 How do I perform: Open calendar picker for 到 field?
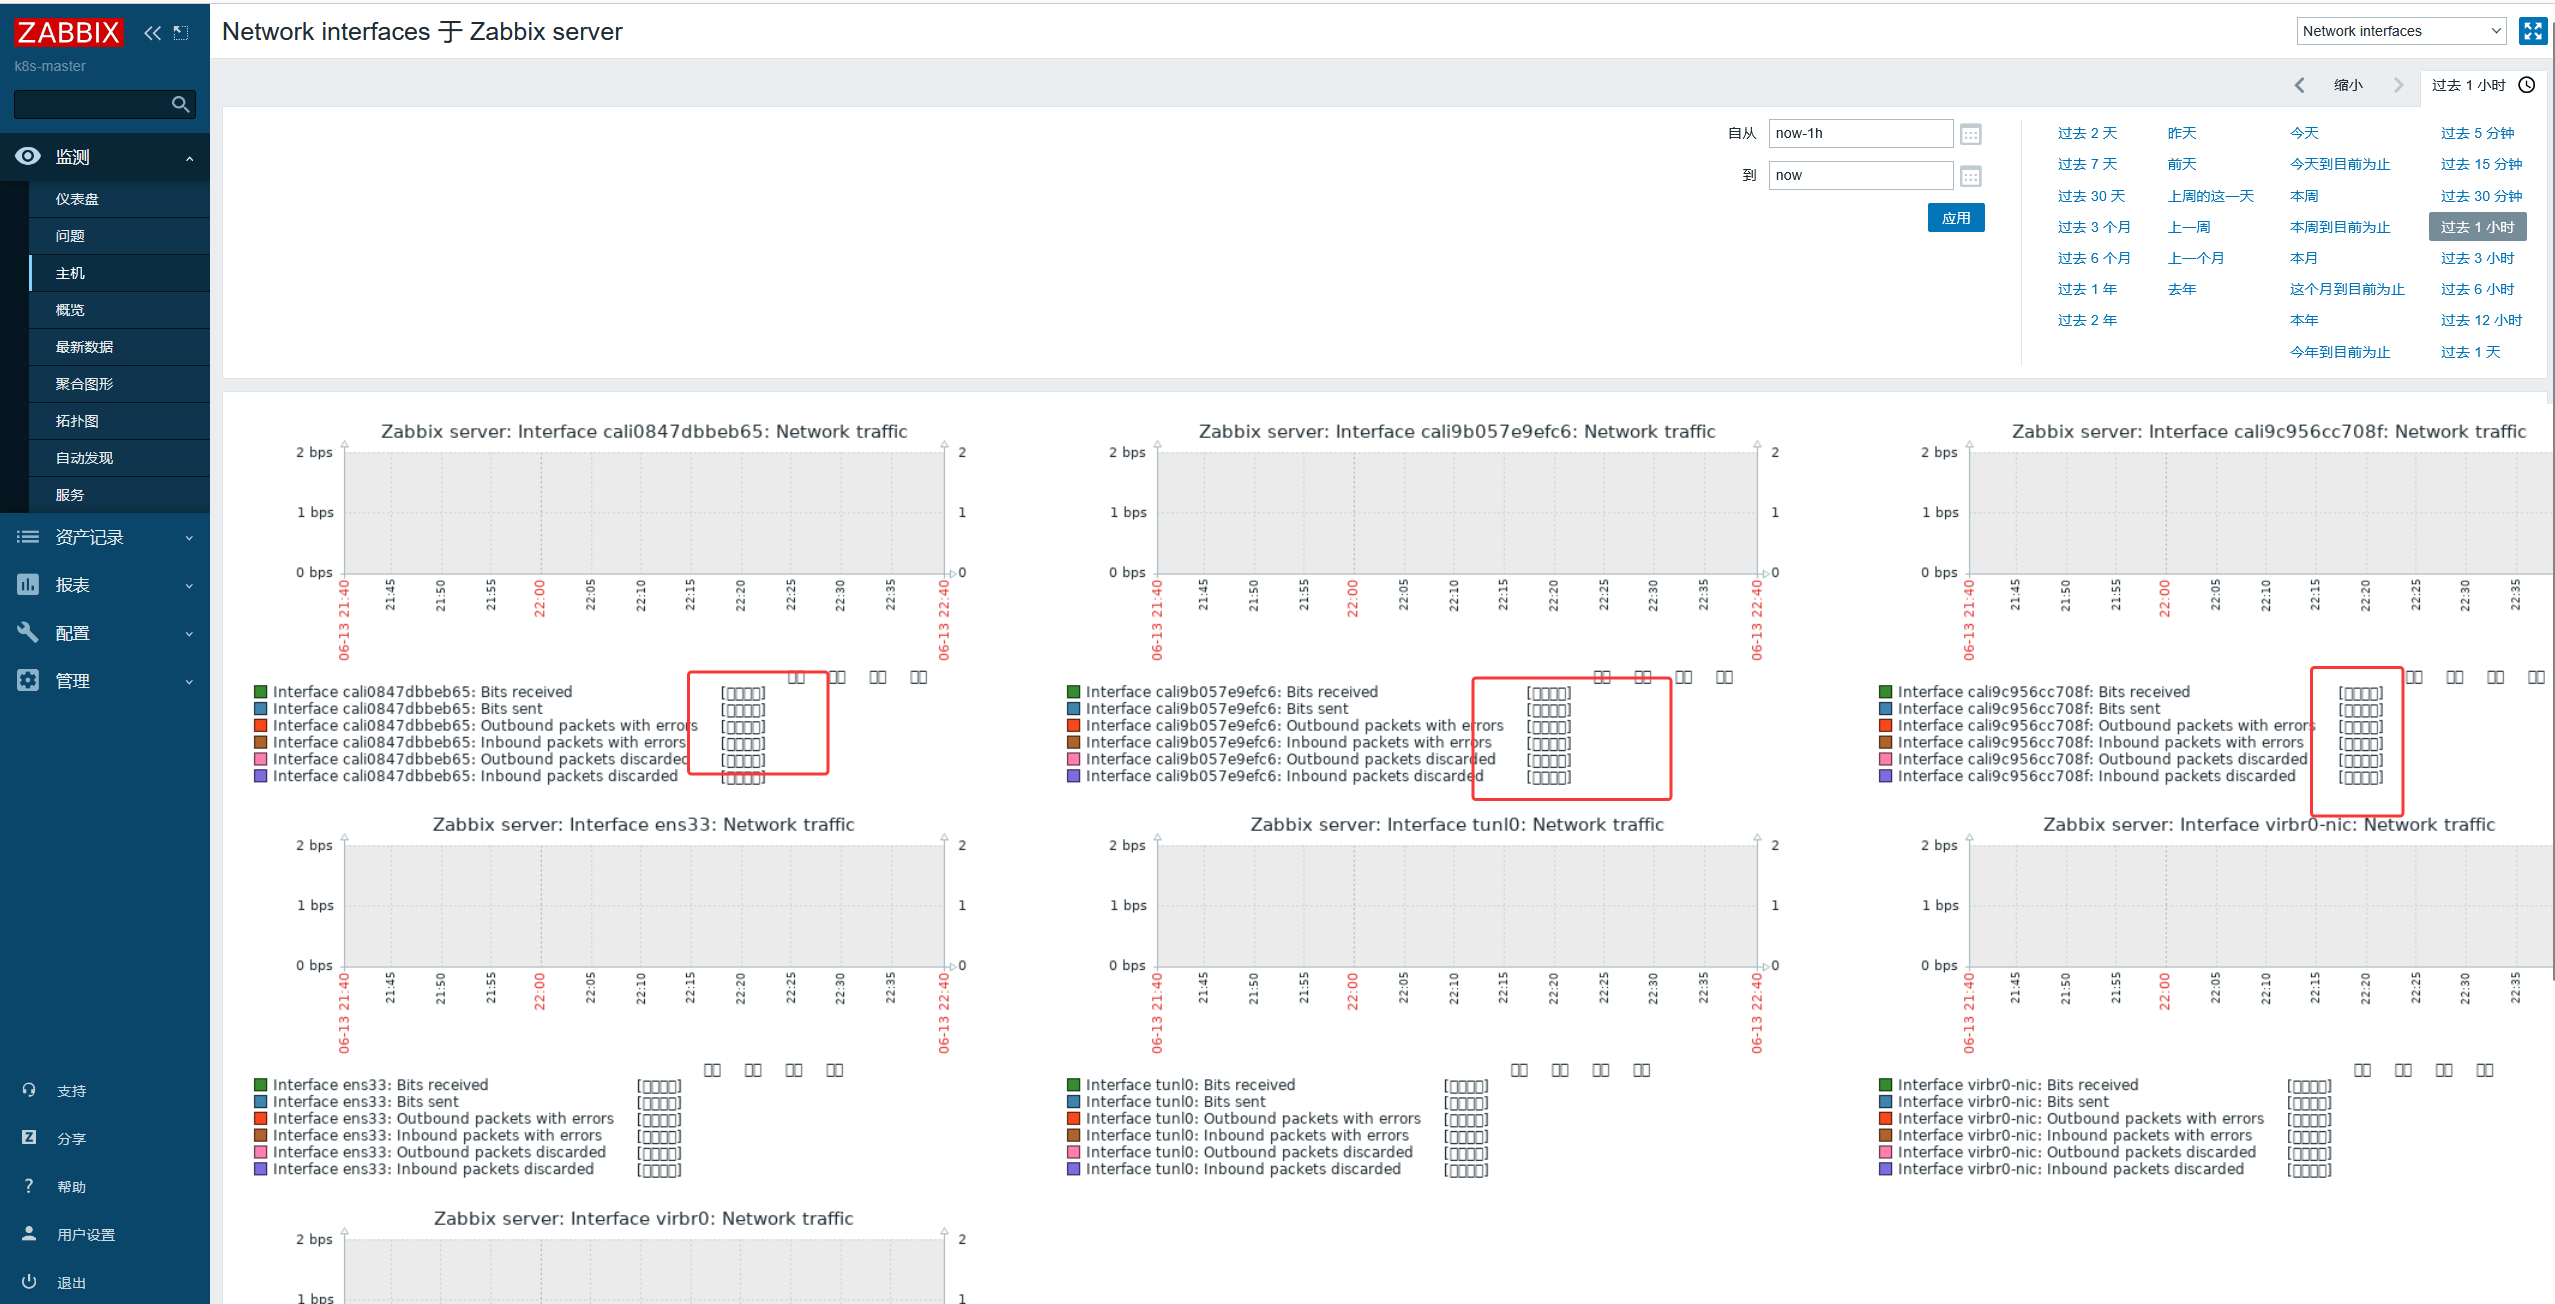tap(1970, 176)
